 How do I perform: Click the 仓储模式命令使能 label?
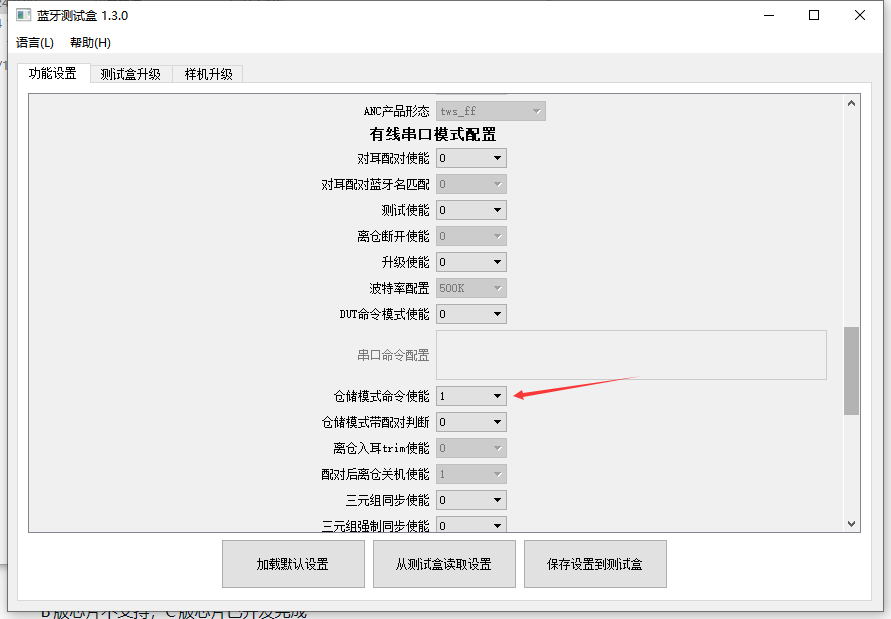pos(381,396)
